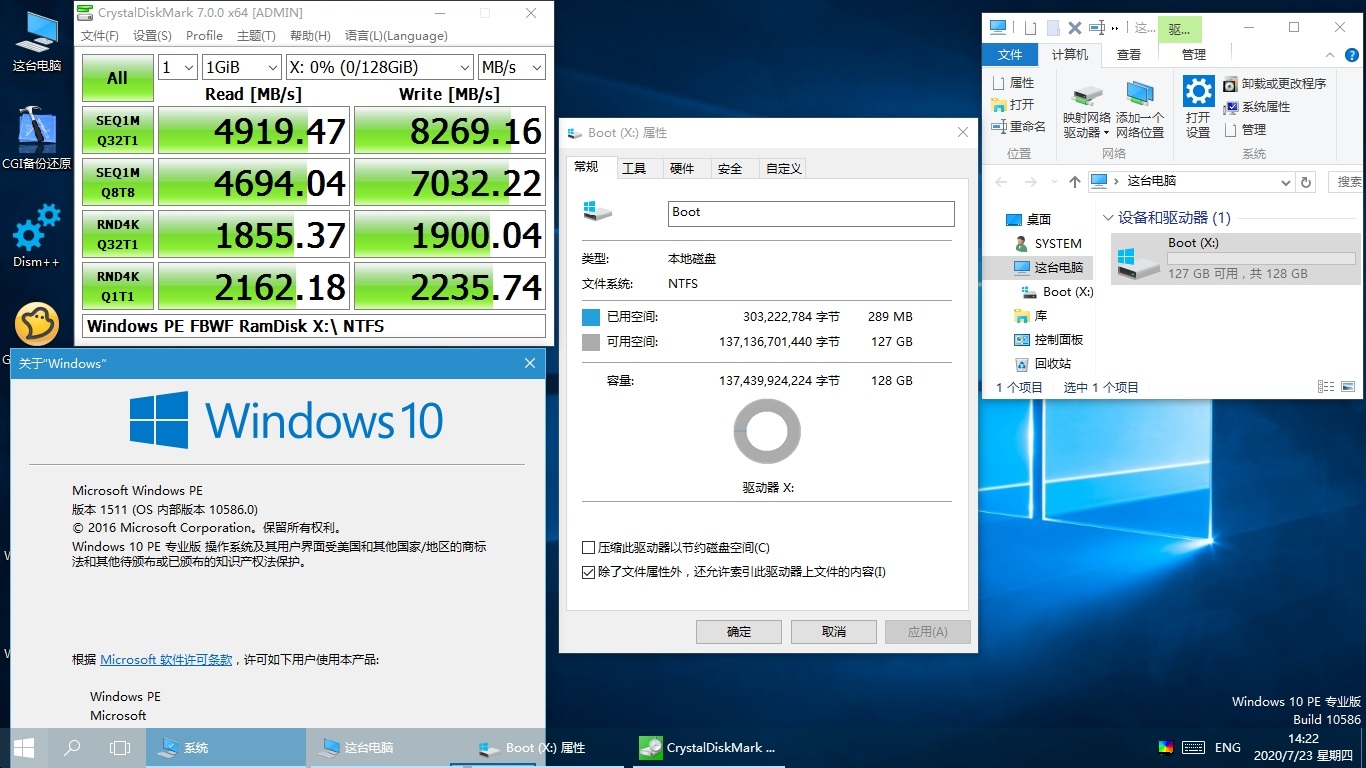Click the Explorer help question mark icon
Image resolution: width=1366 pixels, height=768 pixels.
pyautogui.click(x=1351, y=55)
